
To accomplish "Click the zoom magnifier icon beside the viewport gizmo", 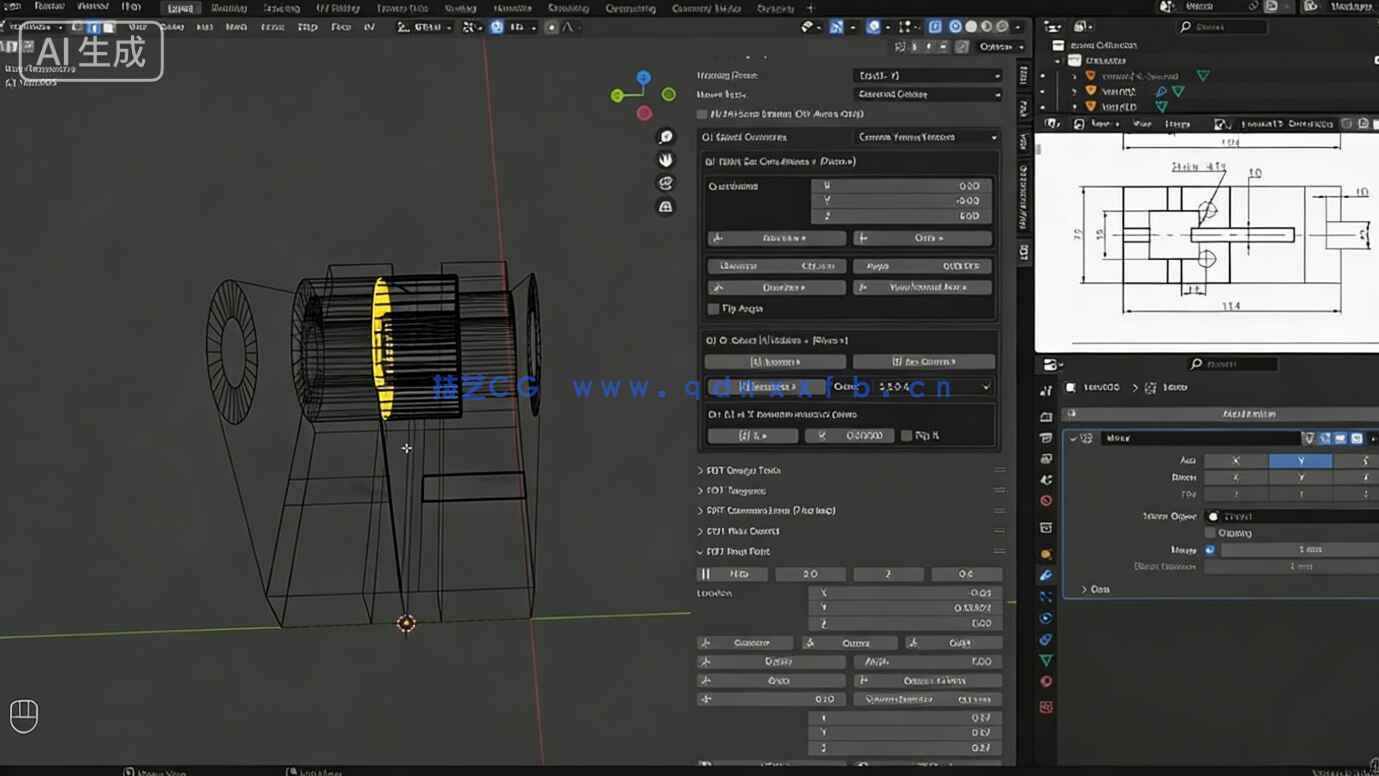I will 666,135.
